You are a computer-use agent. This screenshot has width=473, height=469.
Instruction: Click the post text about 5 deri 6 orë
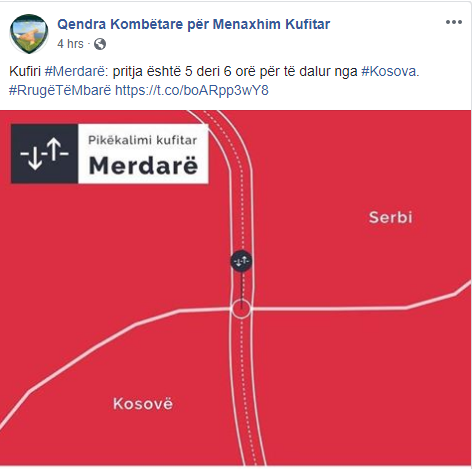(213, 71)
